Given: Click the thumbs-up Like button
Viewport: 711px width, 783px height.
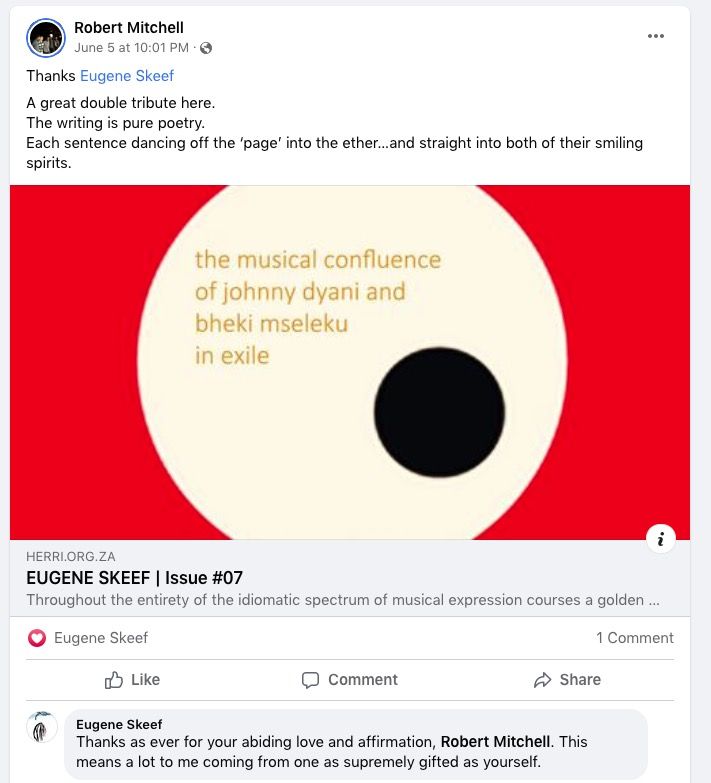Looking at the screenshot, I should pos(132,680).
